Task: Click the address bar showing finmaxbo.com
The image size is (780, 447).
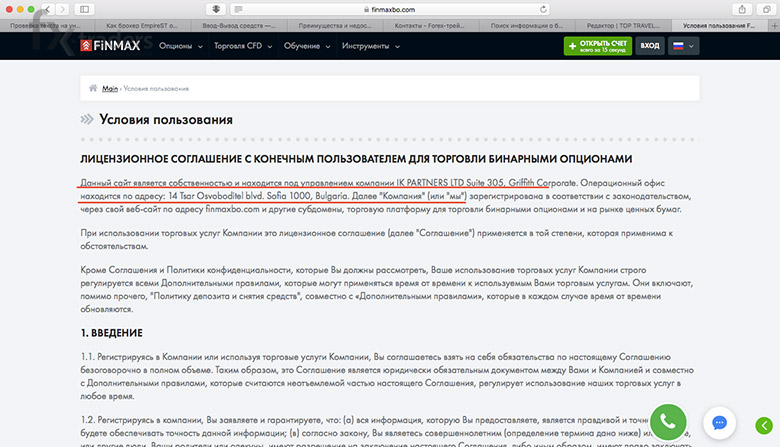Action: [390, 9]
